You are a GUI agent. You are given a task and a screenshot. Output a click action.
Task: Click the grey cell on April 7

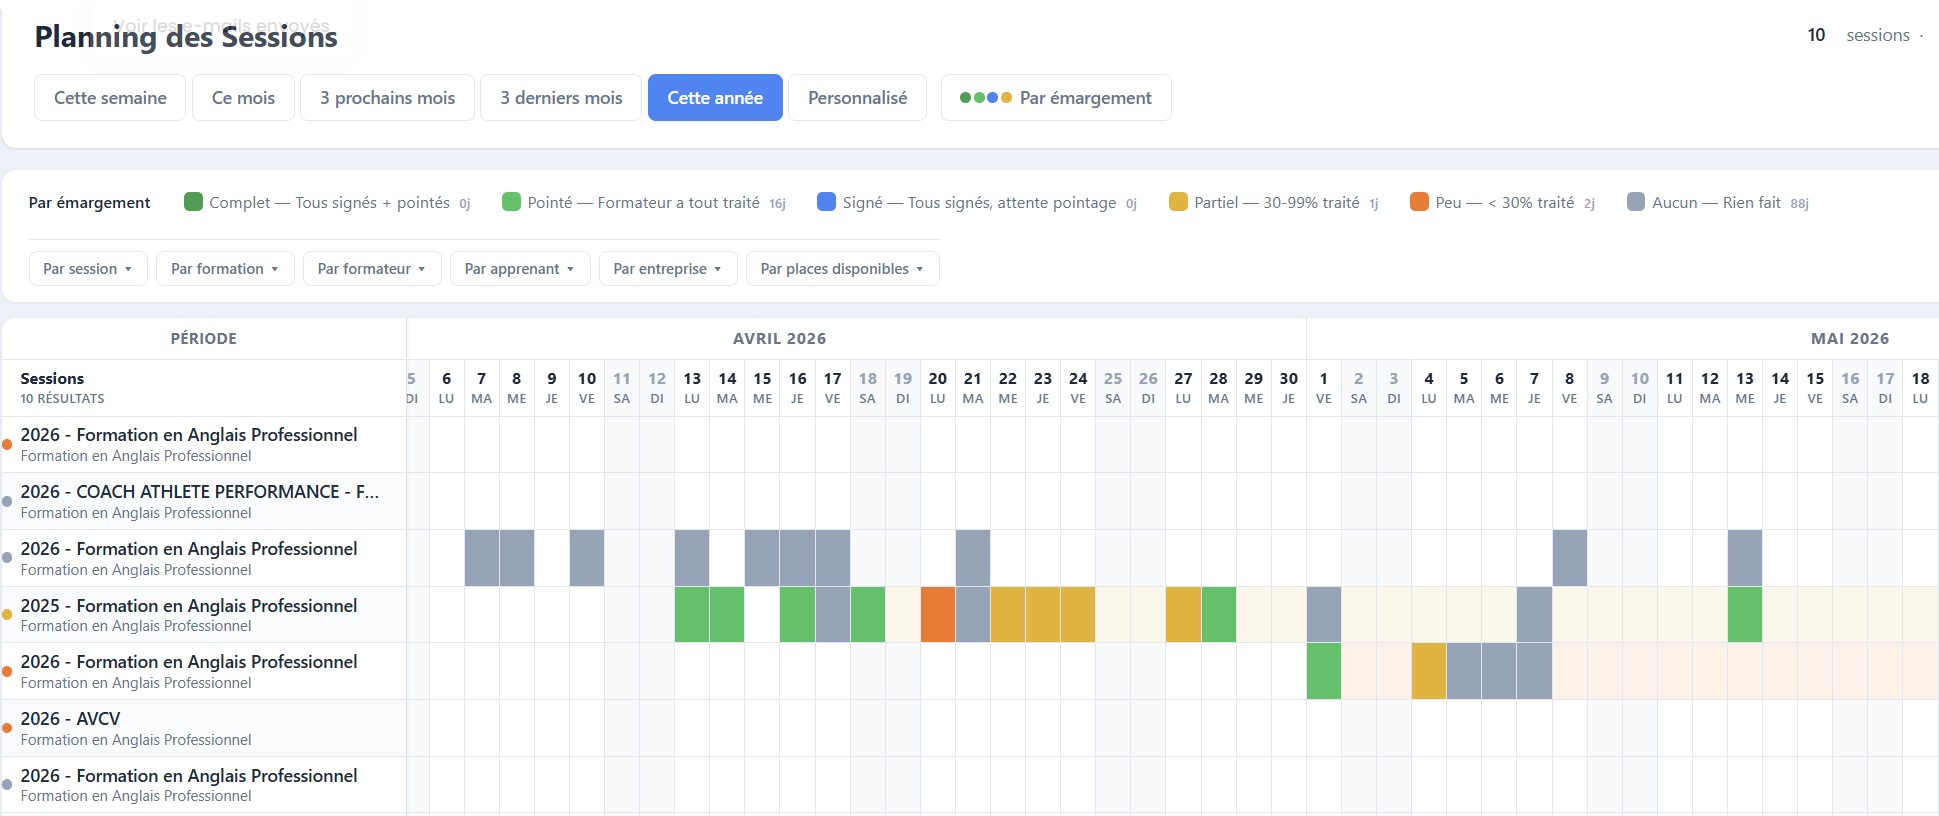point(482,558)
